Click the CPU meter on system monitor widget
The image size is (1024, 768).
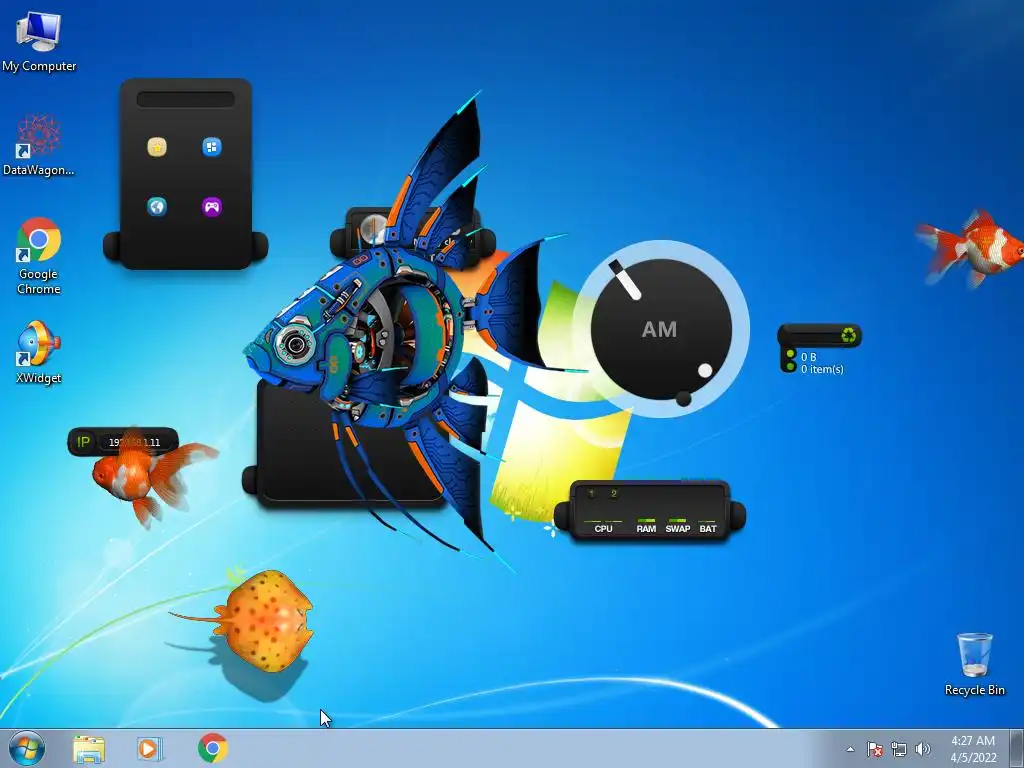tap(603, 527)
